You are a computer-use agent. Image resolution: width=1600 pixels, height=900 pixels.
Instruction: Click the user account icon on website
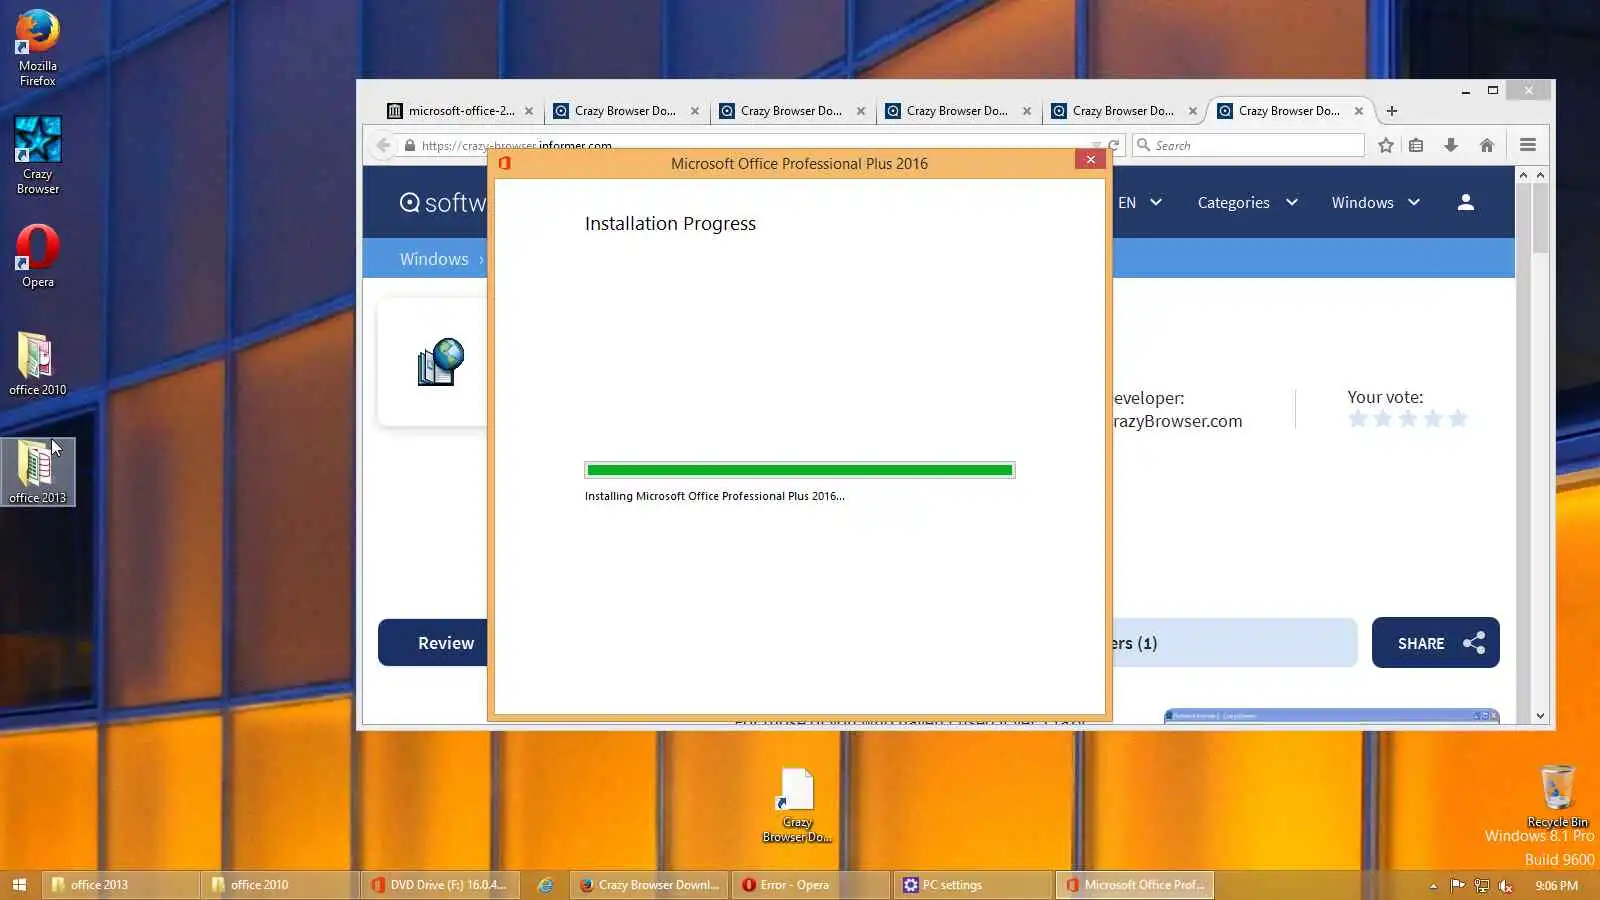[x=1466, y=202]
